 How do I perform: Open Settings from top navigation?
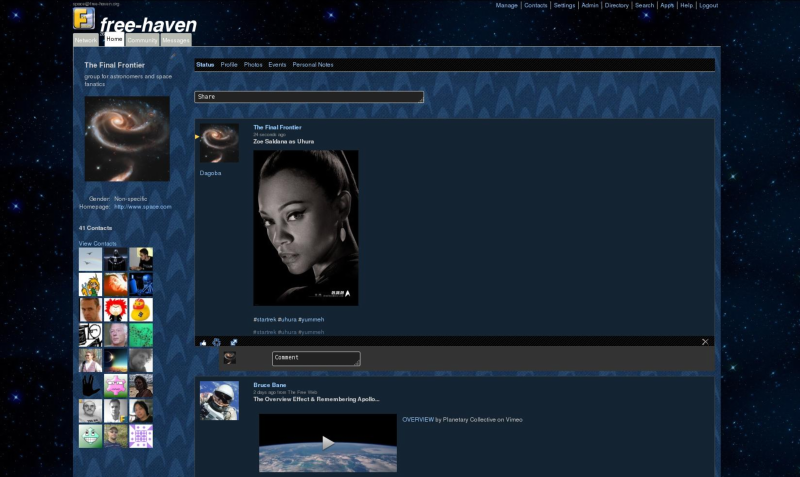pyautogui.click(x=564, y=5)
